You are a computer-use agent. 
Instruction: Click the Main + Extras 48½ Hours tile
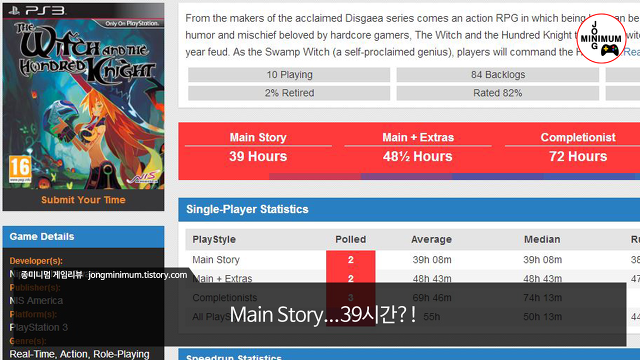click(x=418, y=147)
